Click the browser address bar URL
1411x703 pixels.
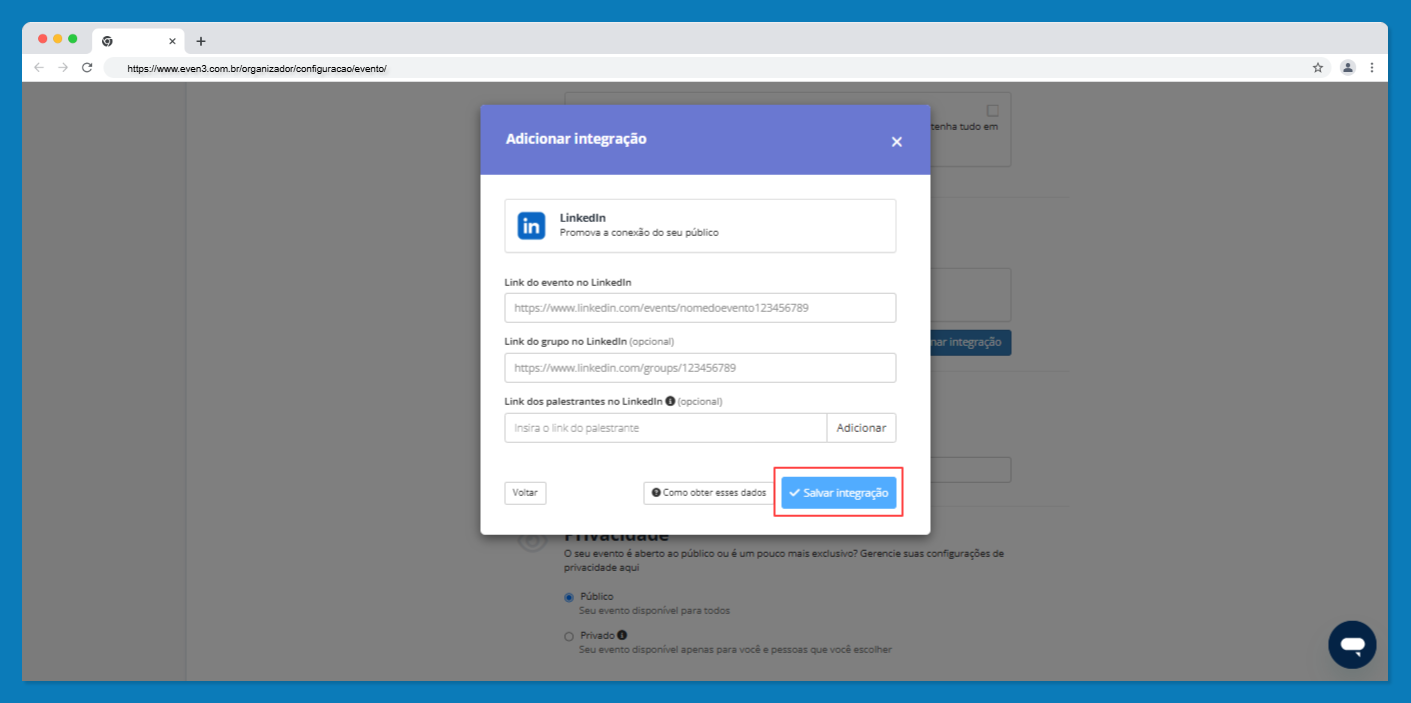pos(256,69)
